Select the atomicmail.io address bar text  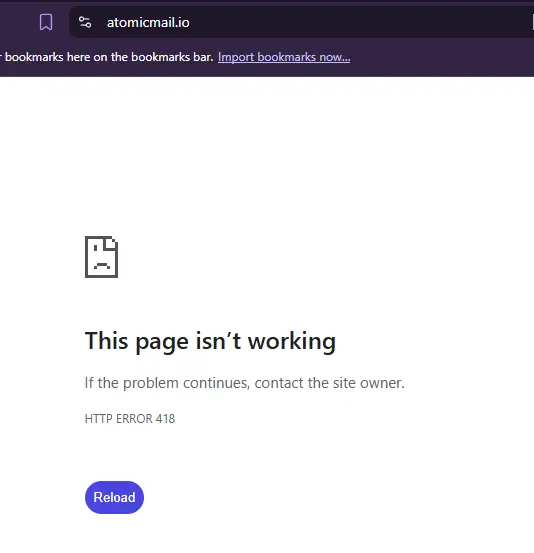pos(148,23)
